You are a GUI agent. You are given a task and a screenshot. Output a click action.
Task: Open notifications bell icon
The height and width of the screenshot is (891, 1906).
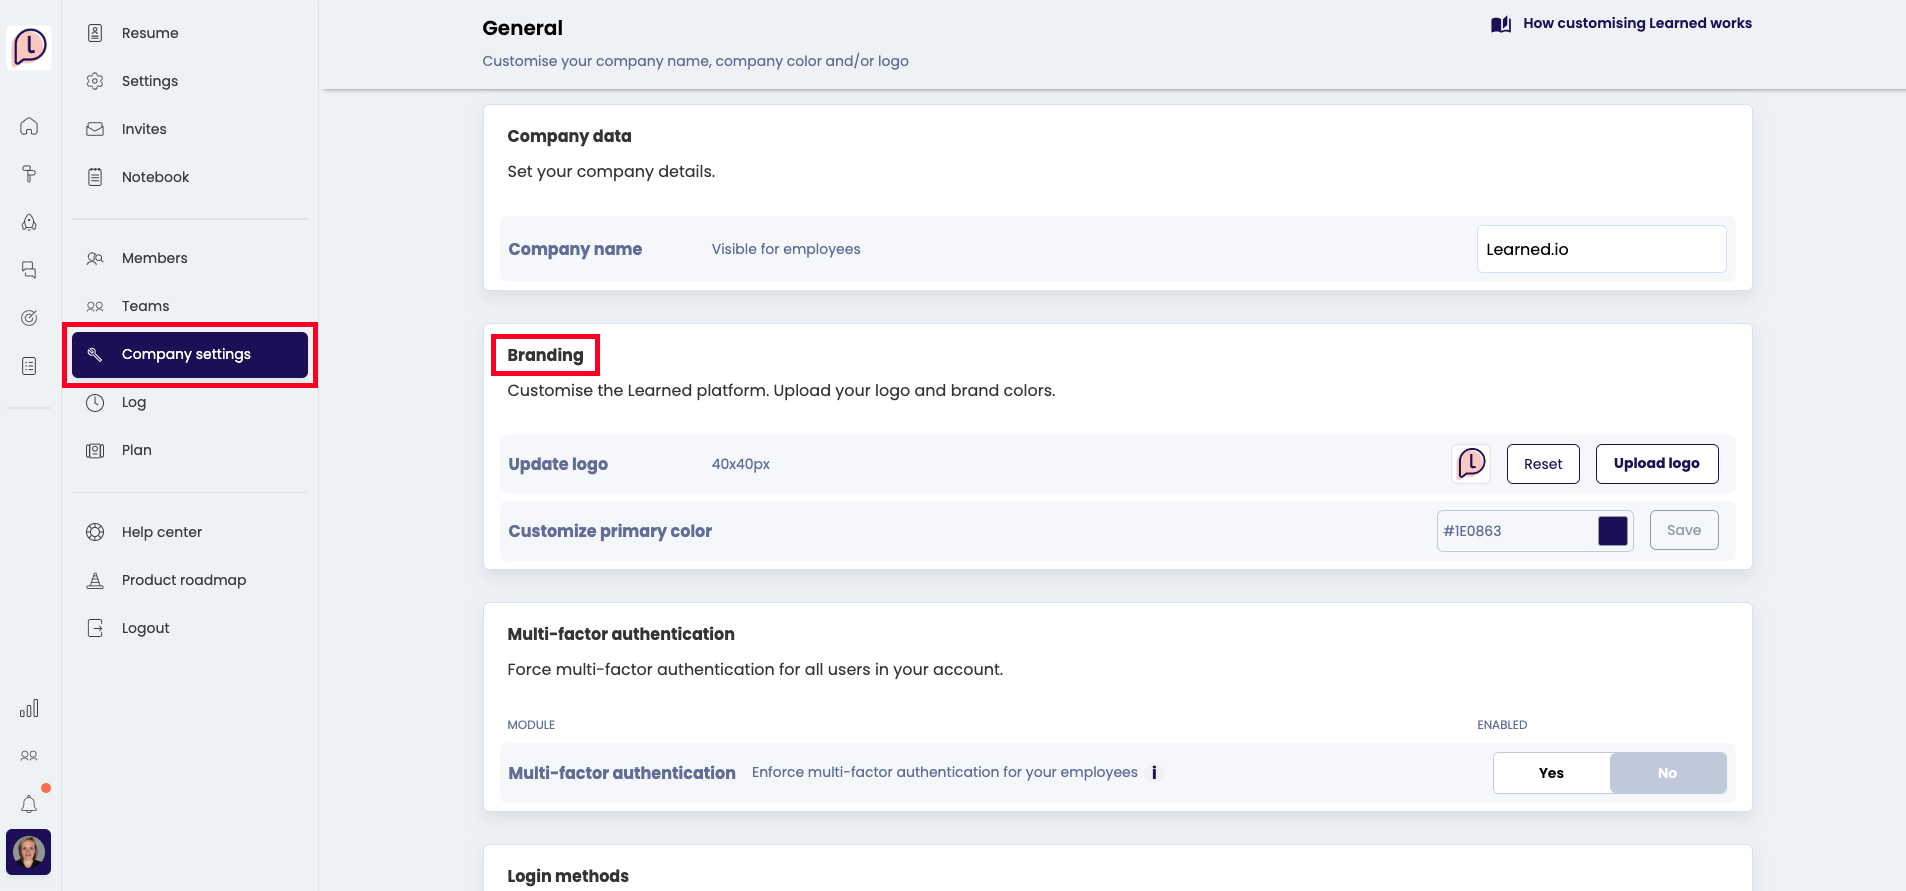pos(29,804)
